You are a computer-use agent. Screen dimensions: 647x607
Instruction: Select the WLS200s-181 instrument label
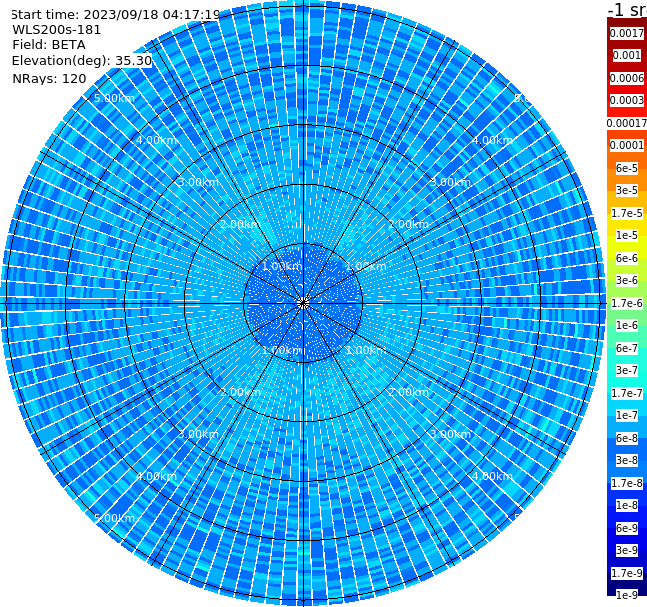pos(57,30)
